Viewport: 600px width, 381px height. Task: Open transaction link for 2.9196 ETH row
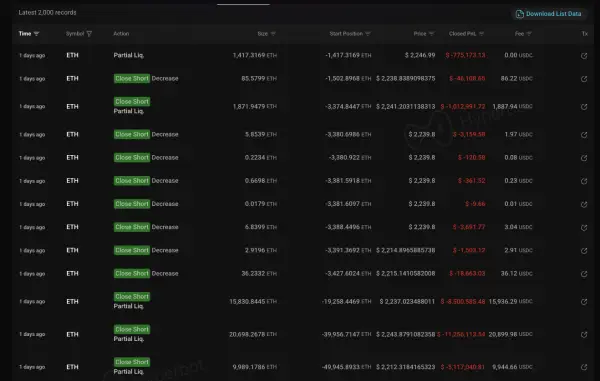click(584, 251)
